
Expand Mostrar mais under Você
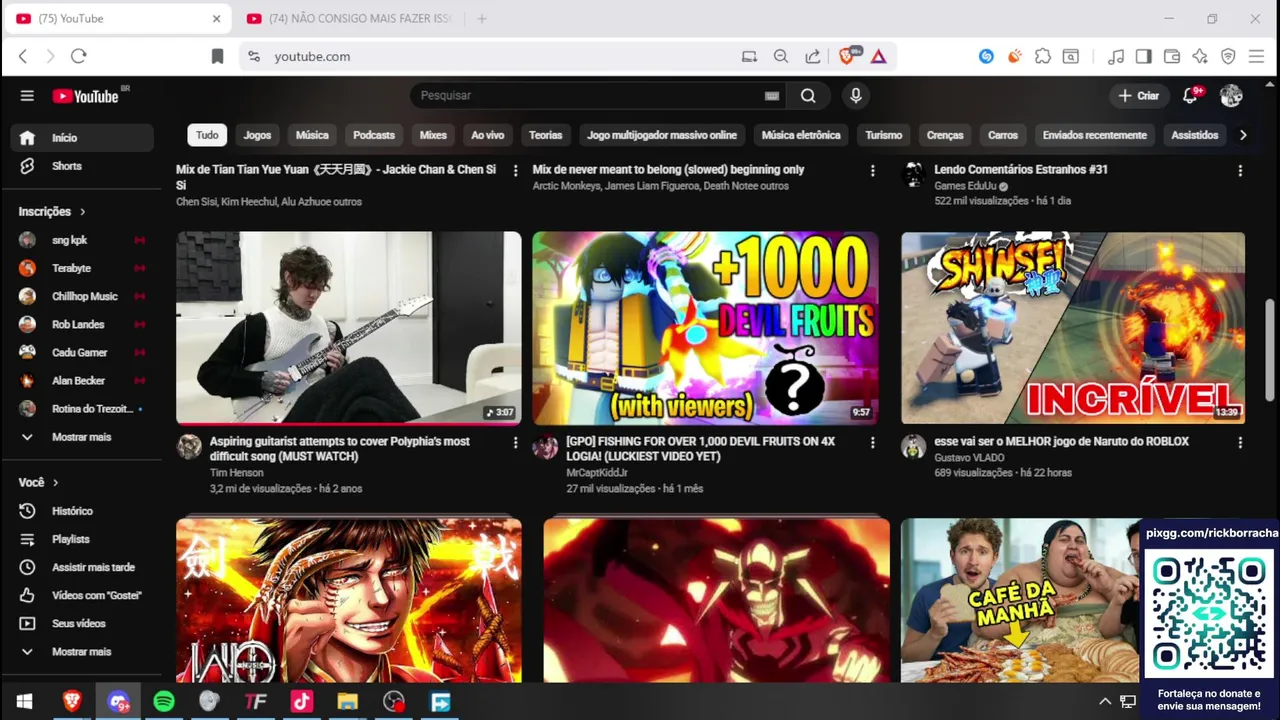coord(82,652)
